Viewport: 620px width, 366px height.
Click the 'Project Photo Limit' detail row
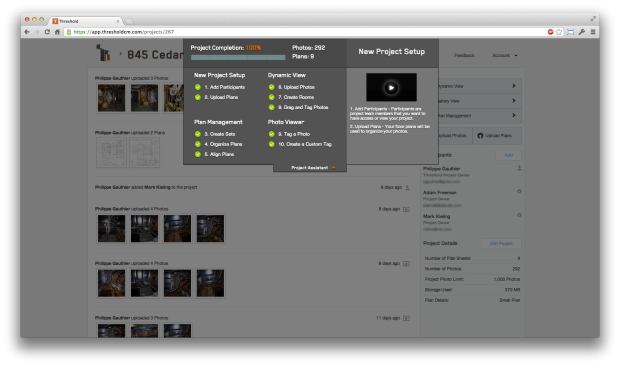472,279
